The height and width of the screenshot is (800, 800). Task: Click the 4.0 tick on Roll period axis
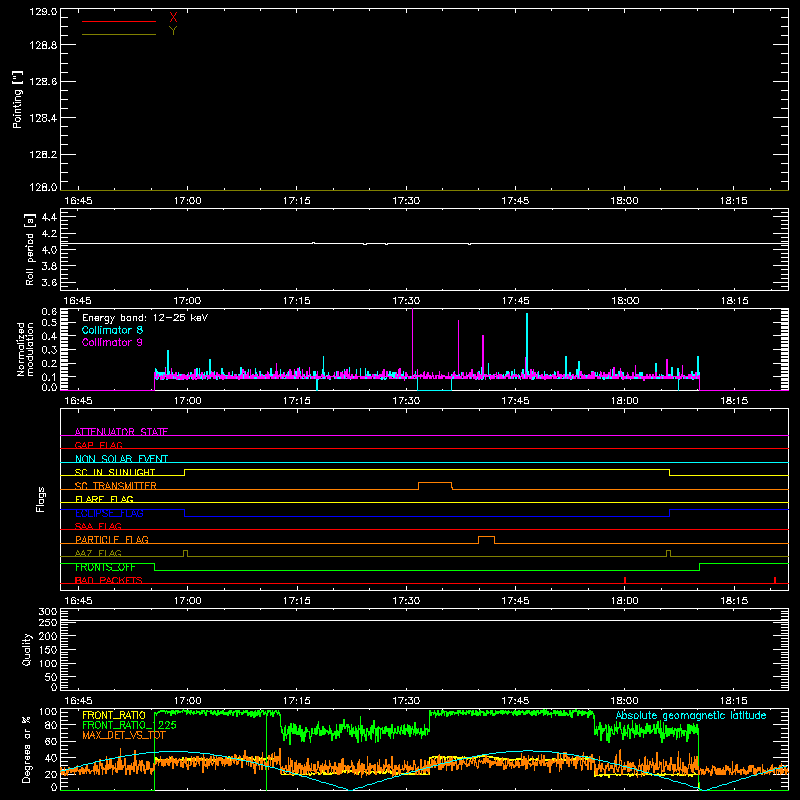[49, 250]
